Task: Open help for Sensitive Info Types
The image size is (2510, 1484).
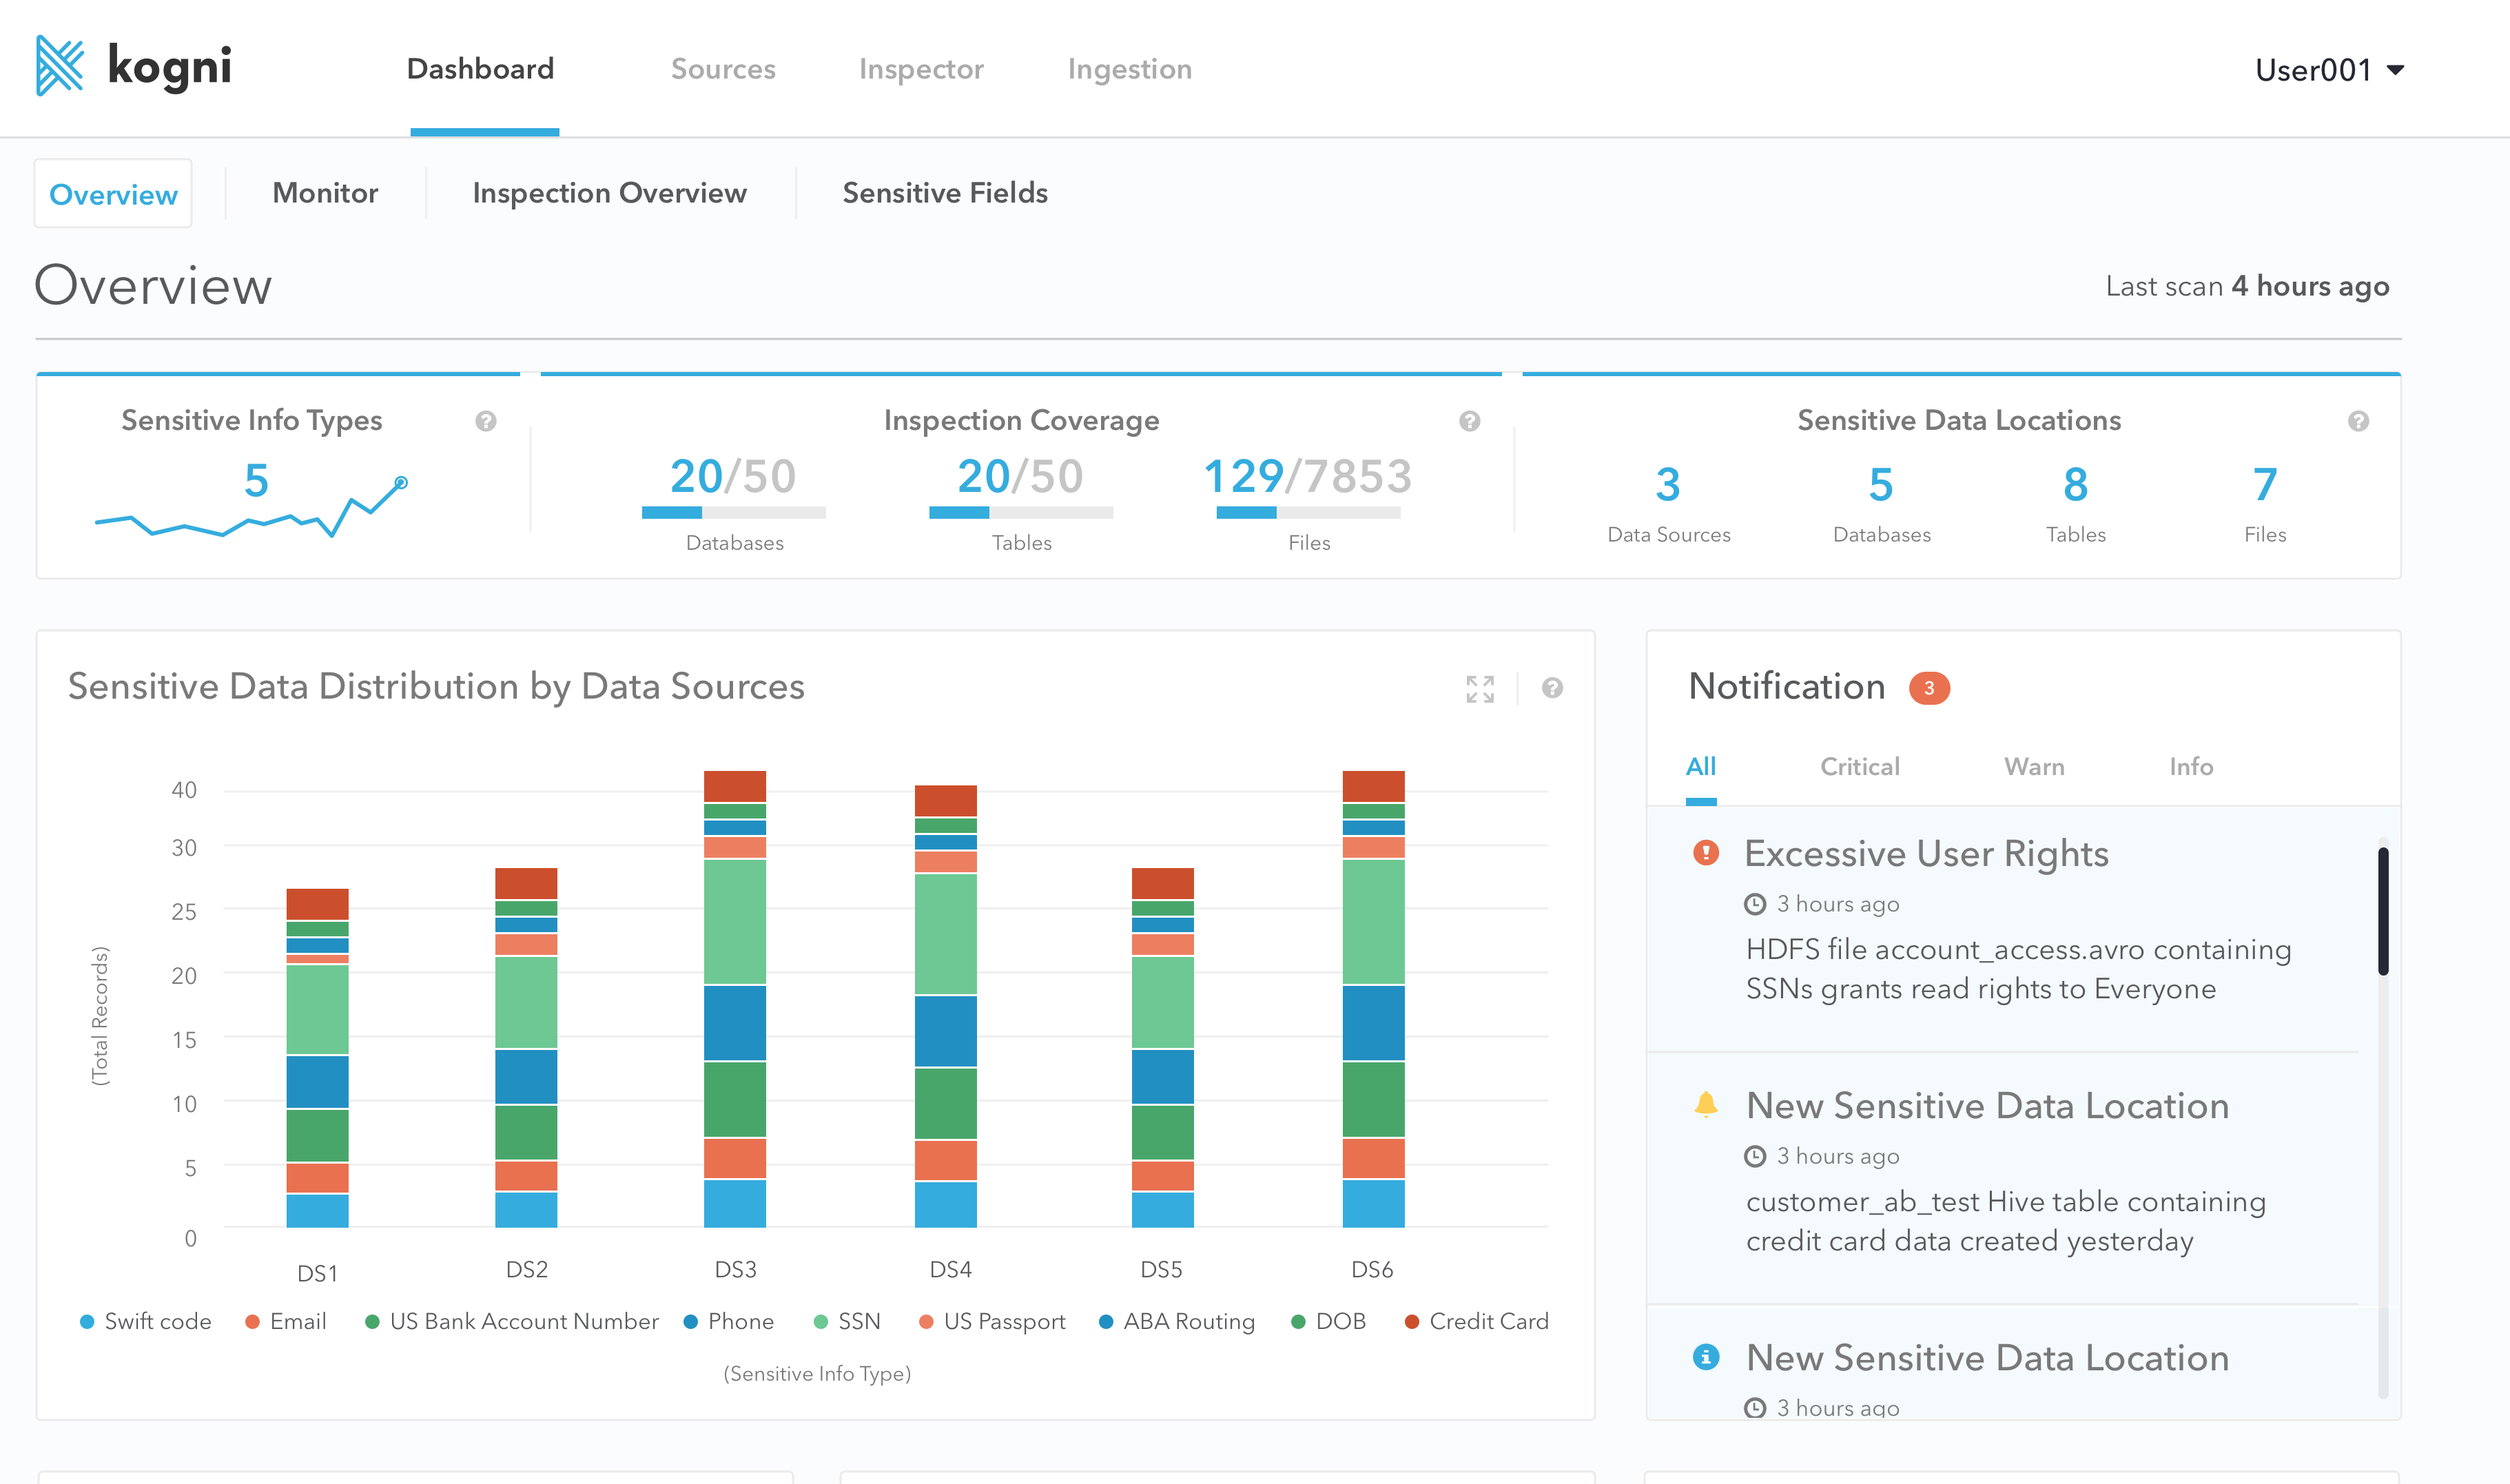Action: (x=486, y=421)
